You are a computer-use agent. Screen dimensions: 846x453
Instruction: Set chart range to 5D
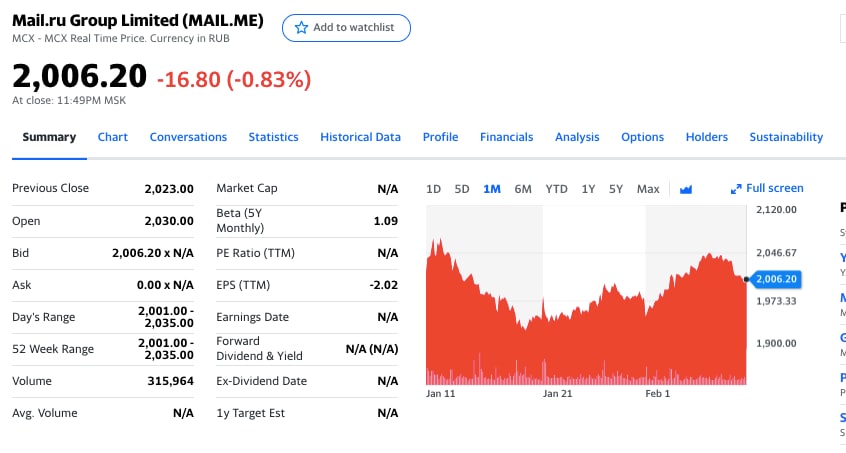coord(462,189)
